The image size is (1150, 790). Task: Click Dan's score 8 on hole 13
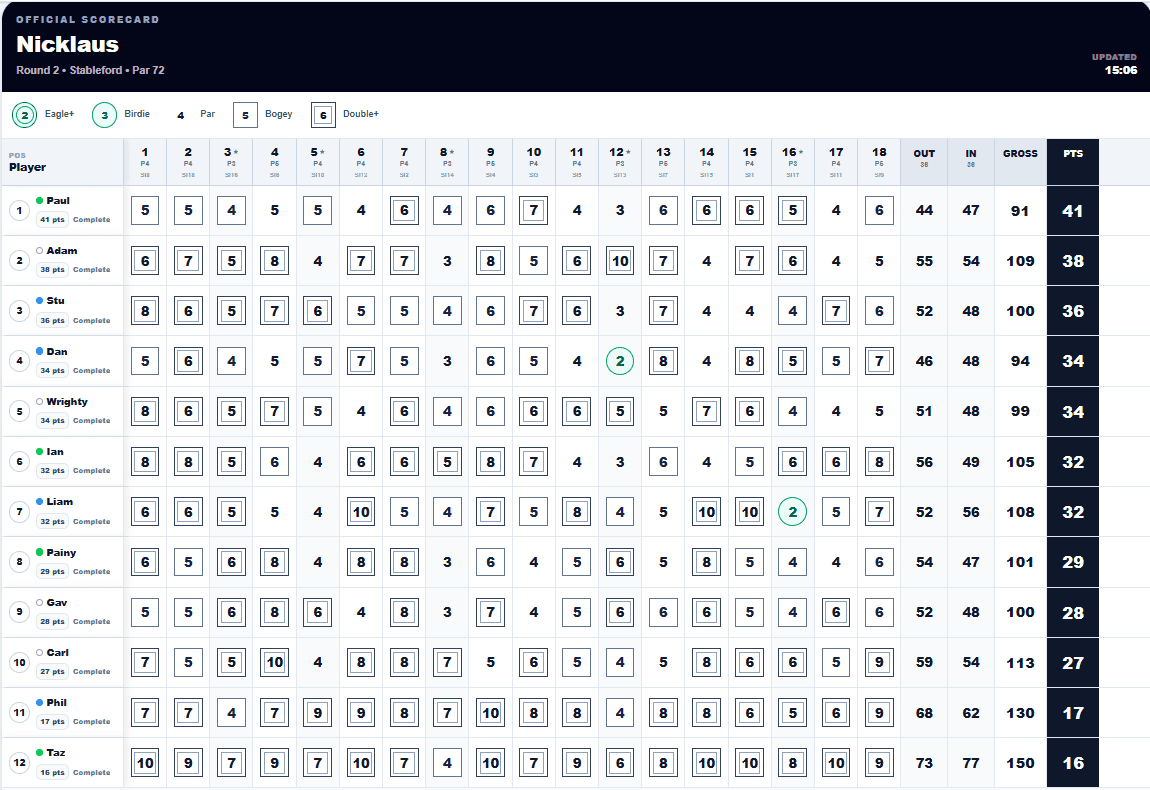pyautogui.click(x=663, y=361)
